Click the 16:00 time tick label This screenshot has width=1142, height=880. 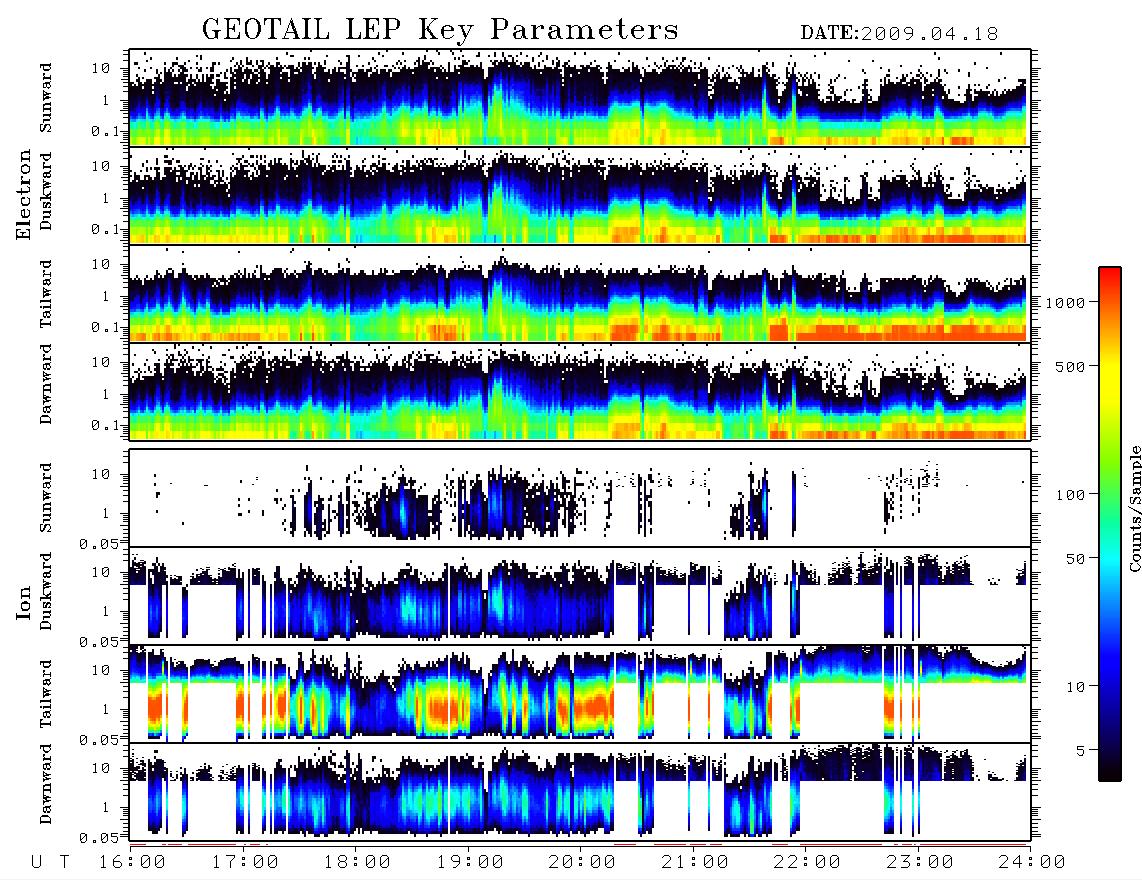pos(133,863)
